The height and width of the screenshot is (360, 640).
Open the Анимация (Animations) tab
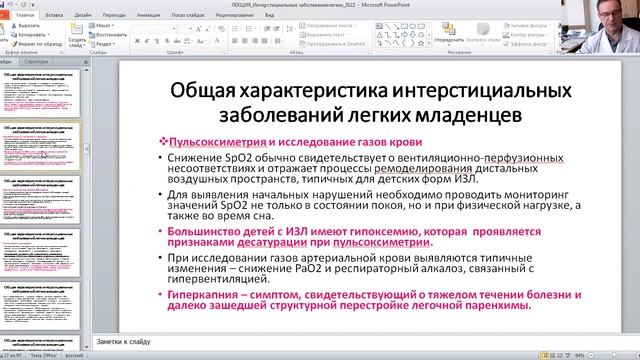click(148, 15)
